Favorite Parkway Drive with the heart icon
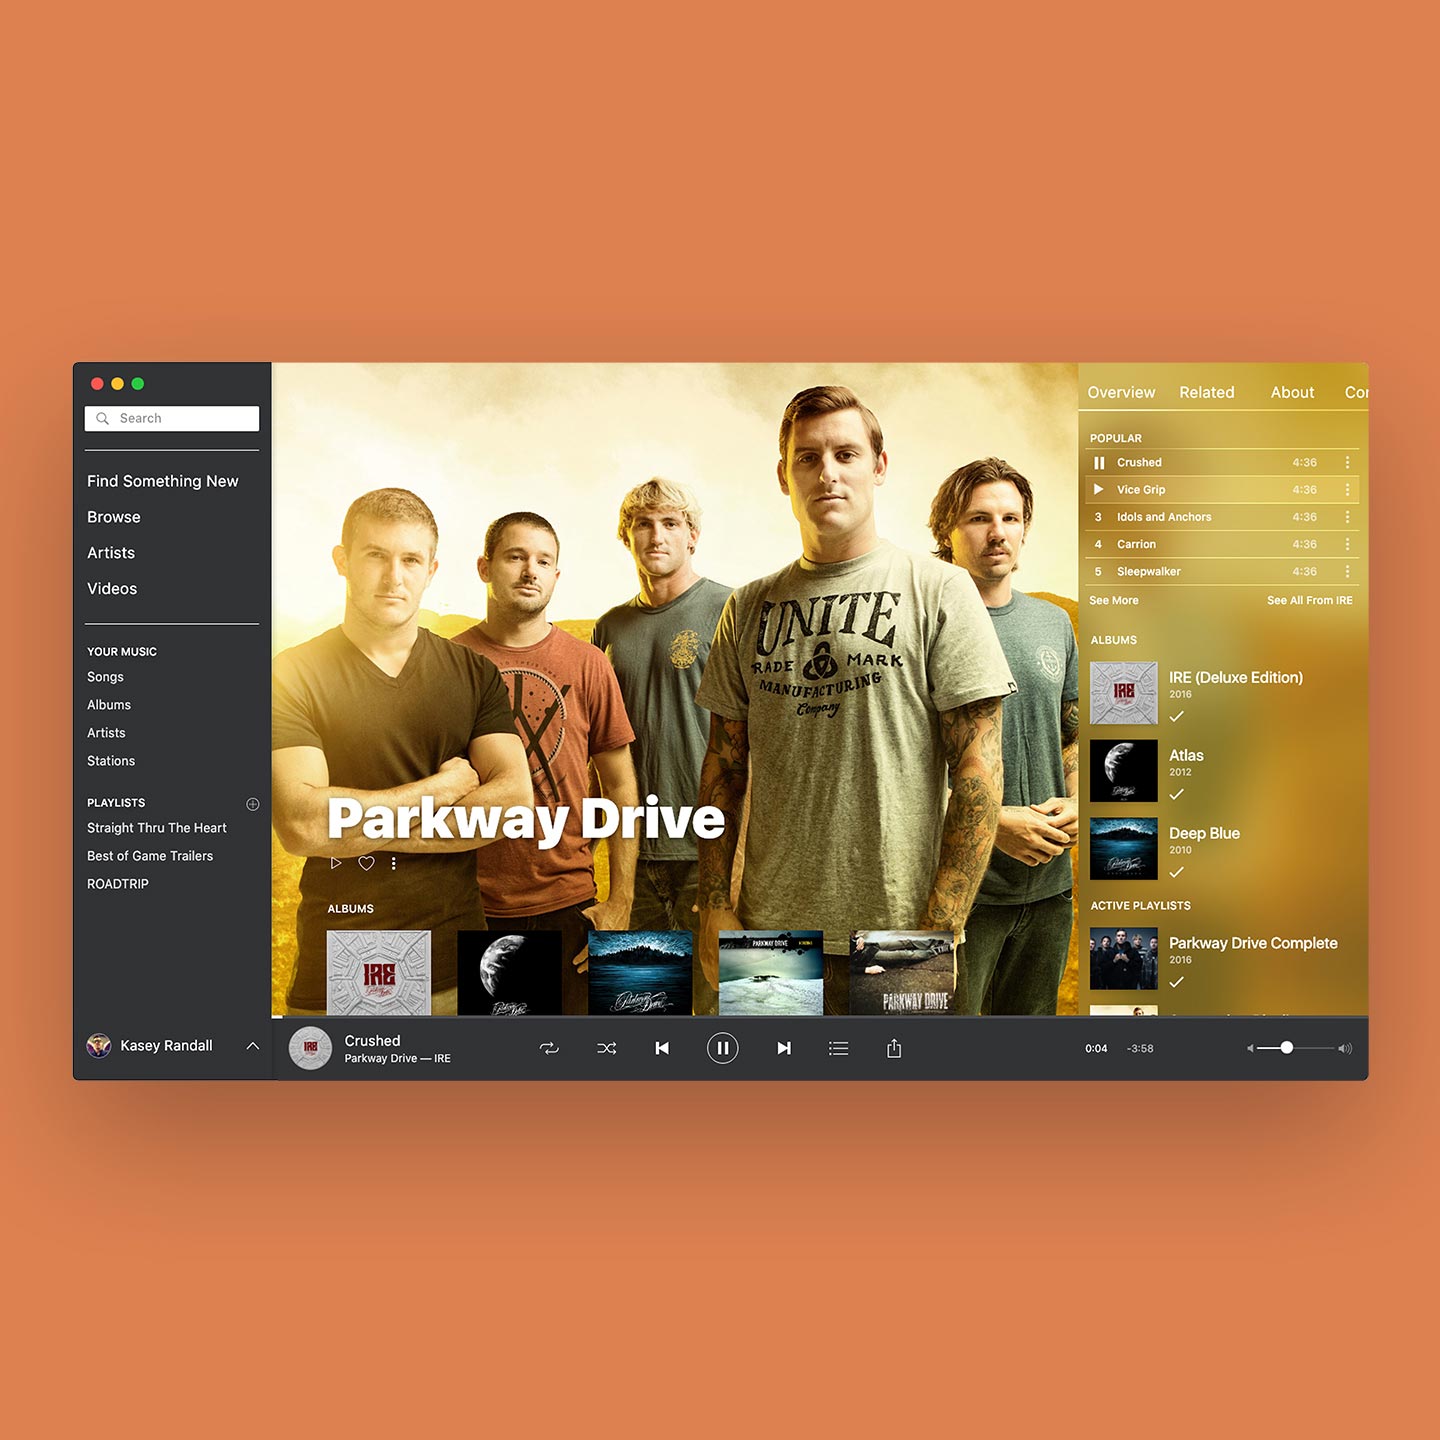The height and width of the screenshot is (1440, 1440). tap(367, 863)
